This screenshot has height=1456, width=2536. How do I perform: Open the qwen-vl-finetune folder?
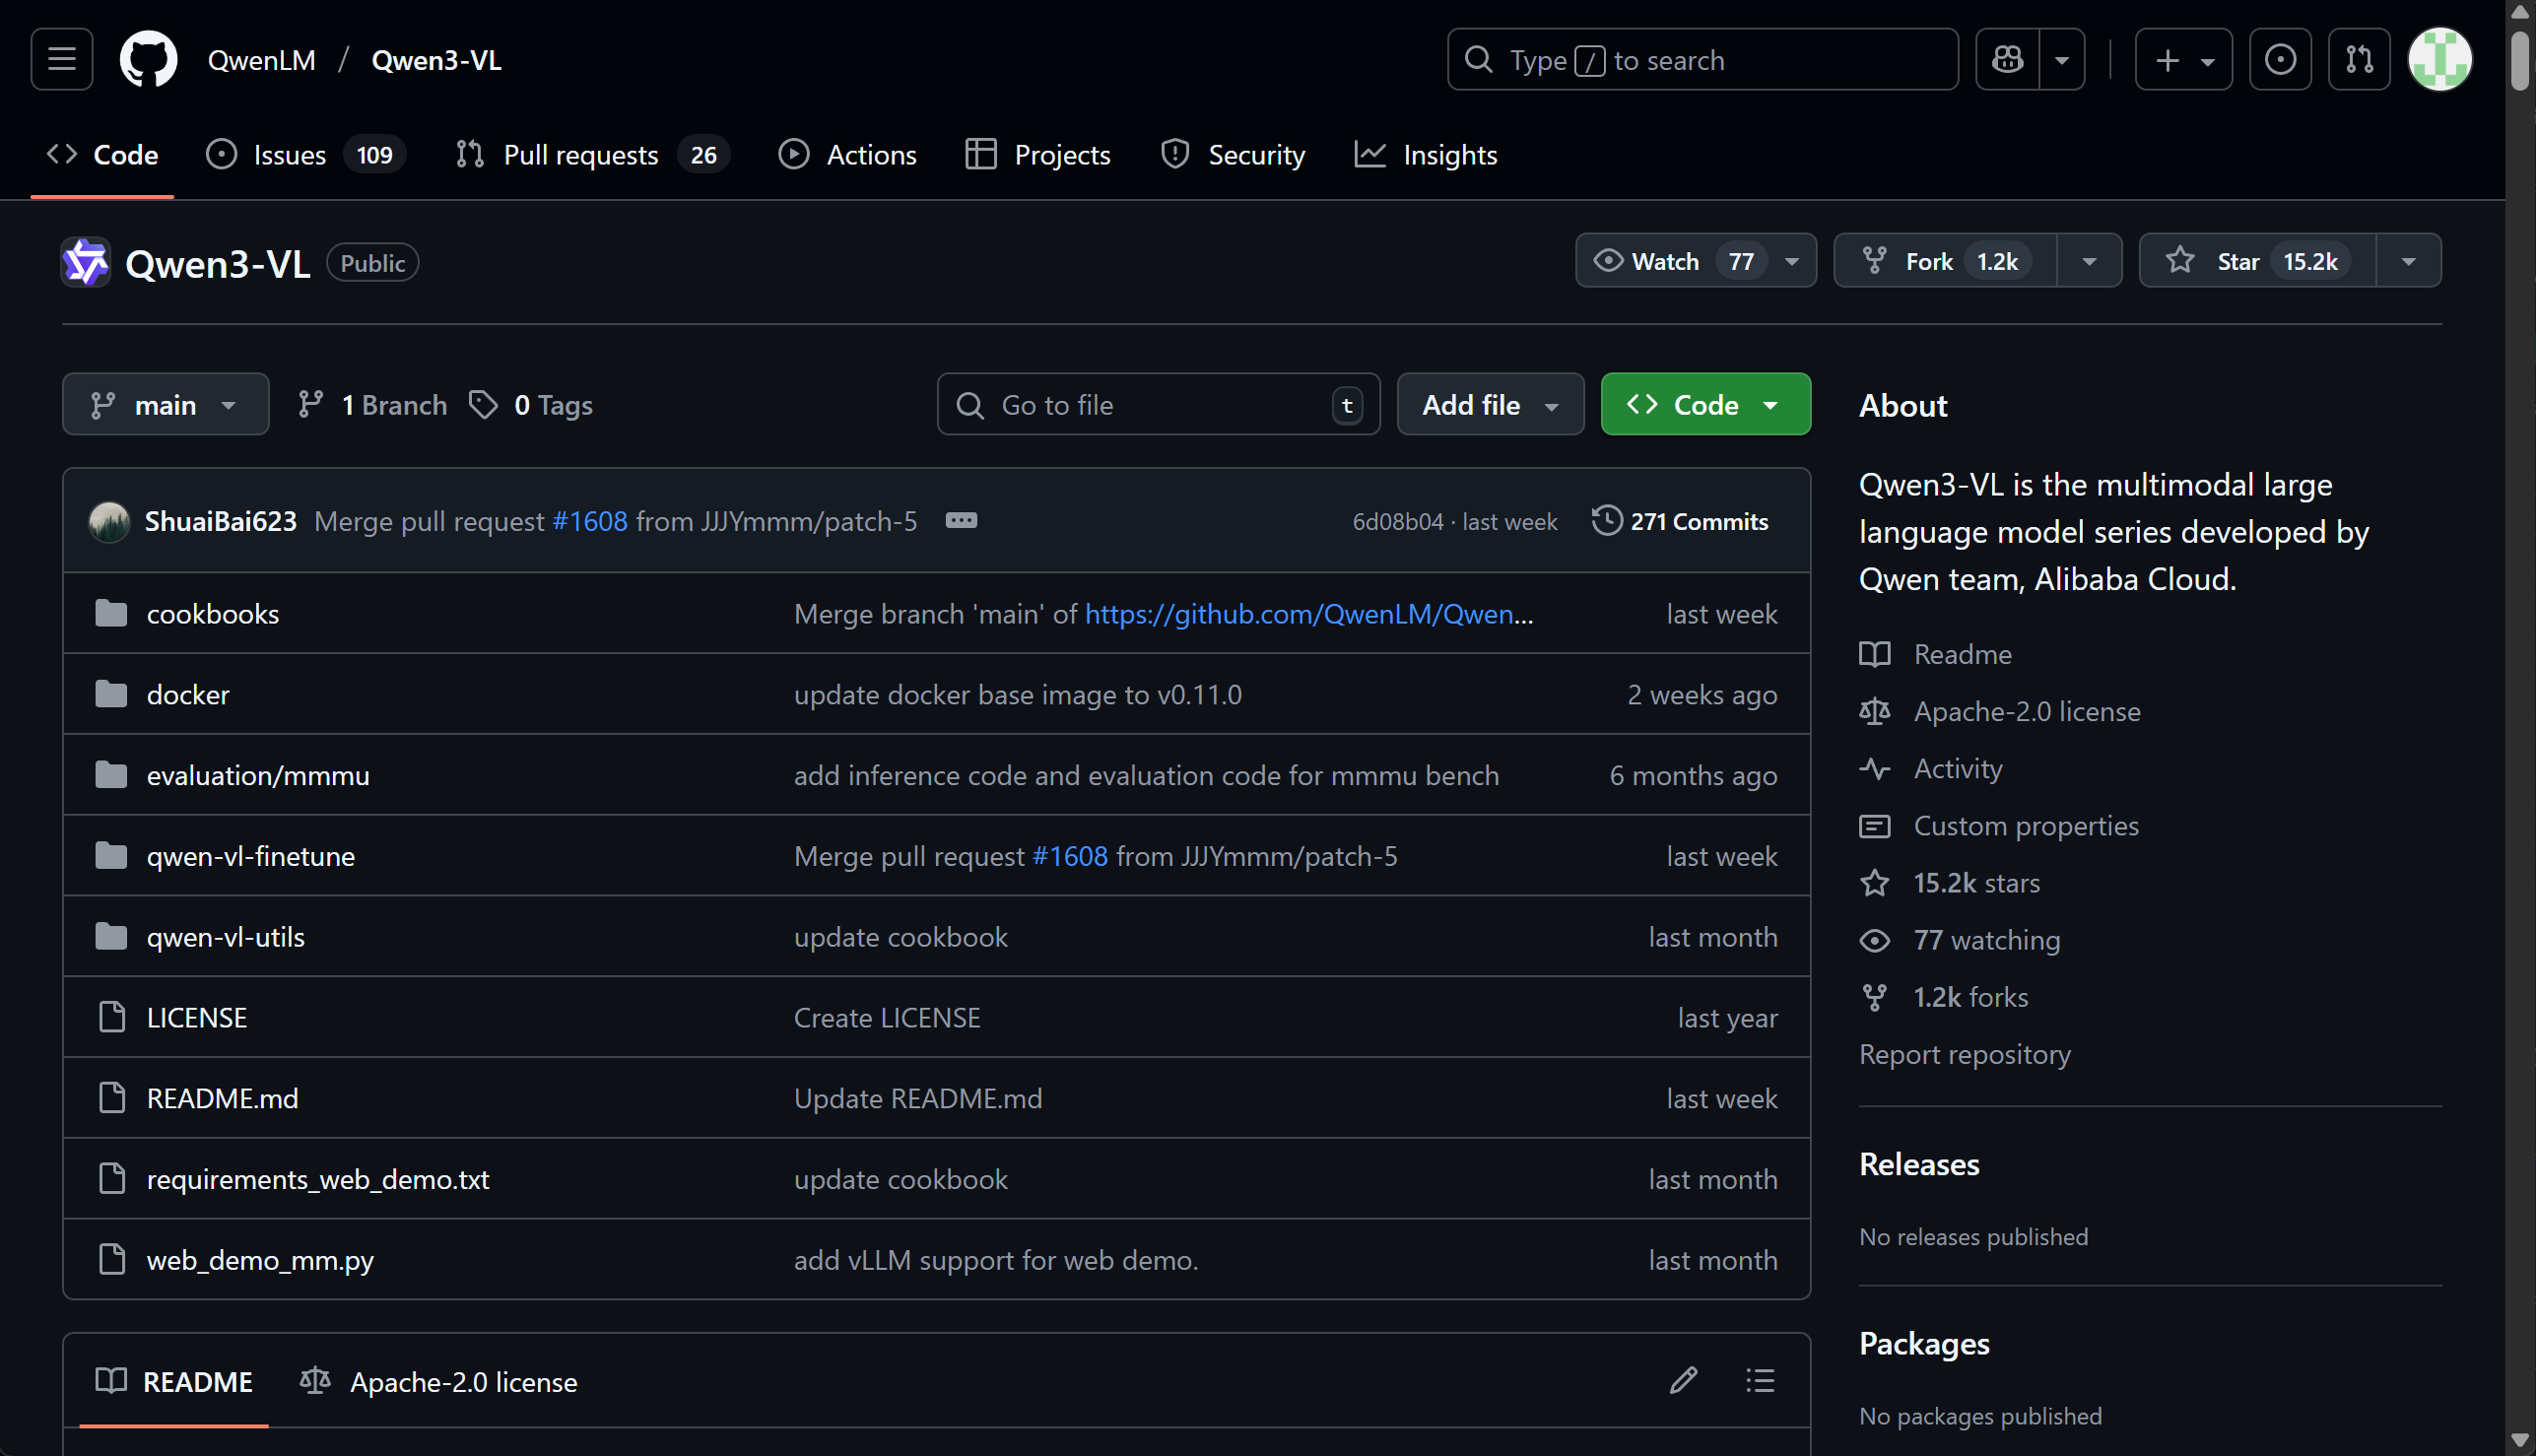click(x=250, y=856)
